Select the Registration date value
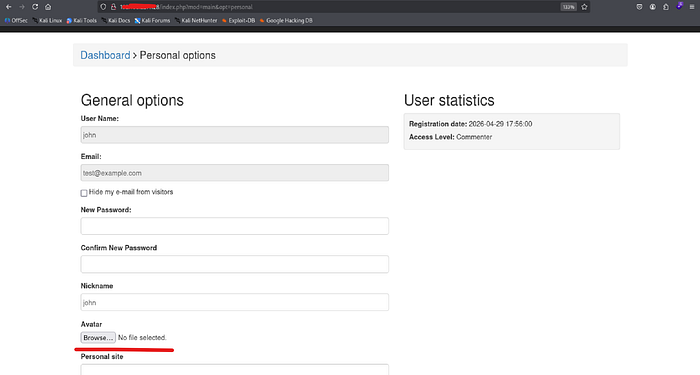The height and width of the screenshot is (375, 700). click(x=500, y=124)
